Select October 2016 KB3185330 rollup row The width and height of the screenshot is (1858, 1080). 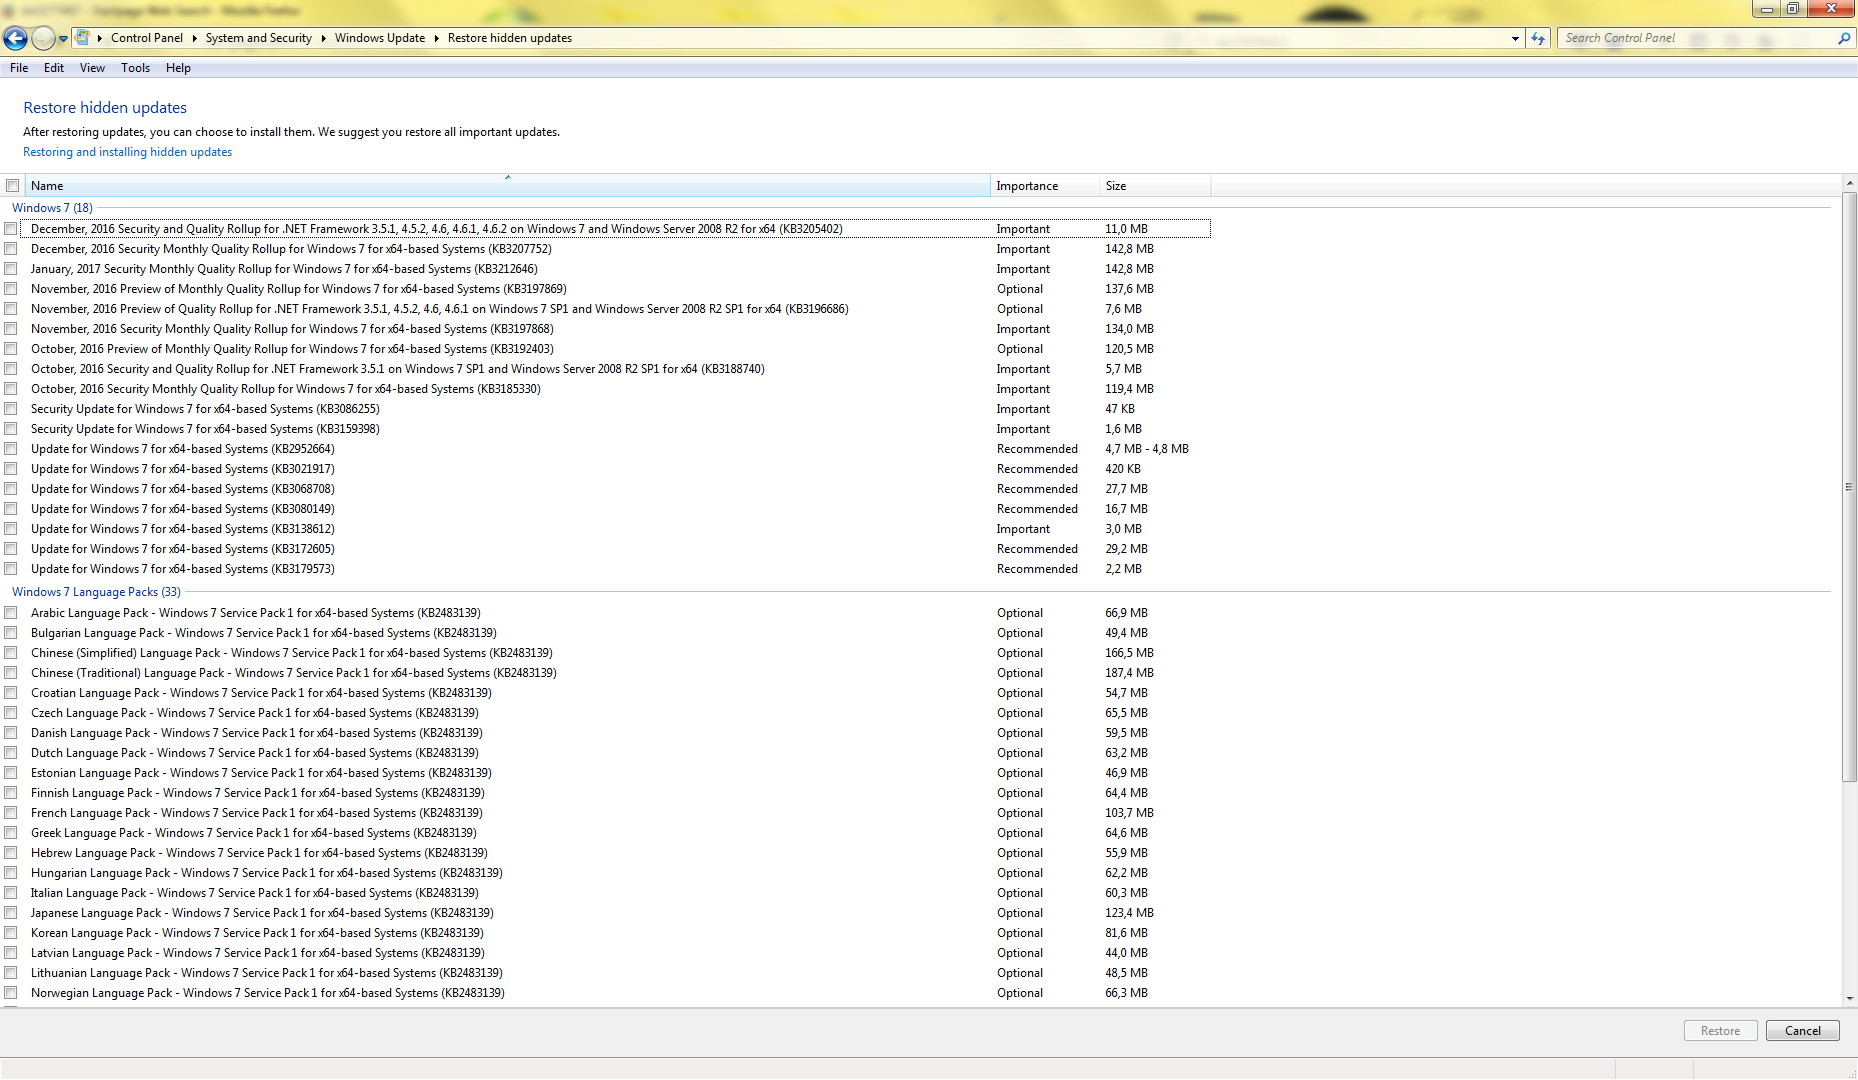[606, 389]
